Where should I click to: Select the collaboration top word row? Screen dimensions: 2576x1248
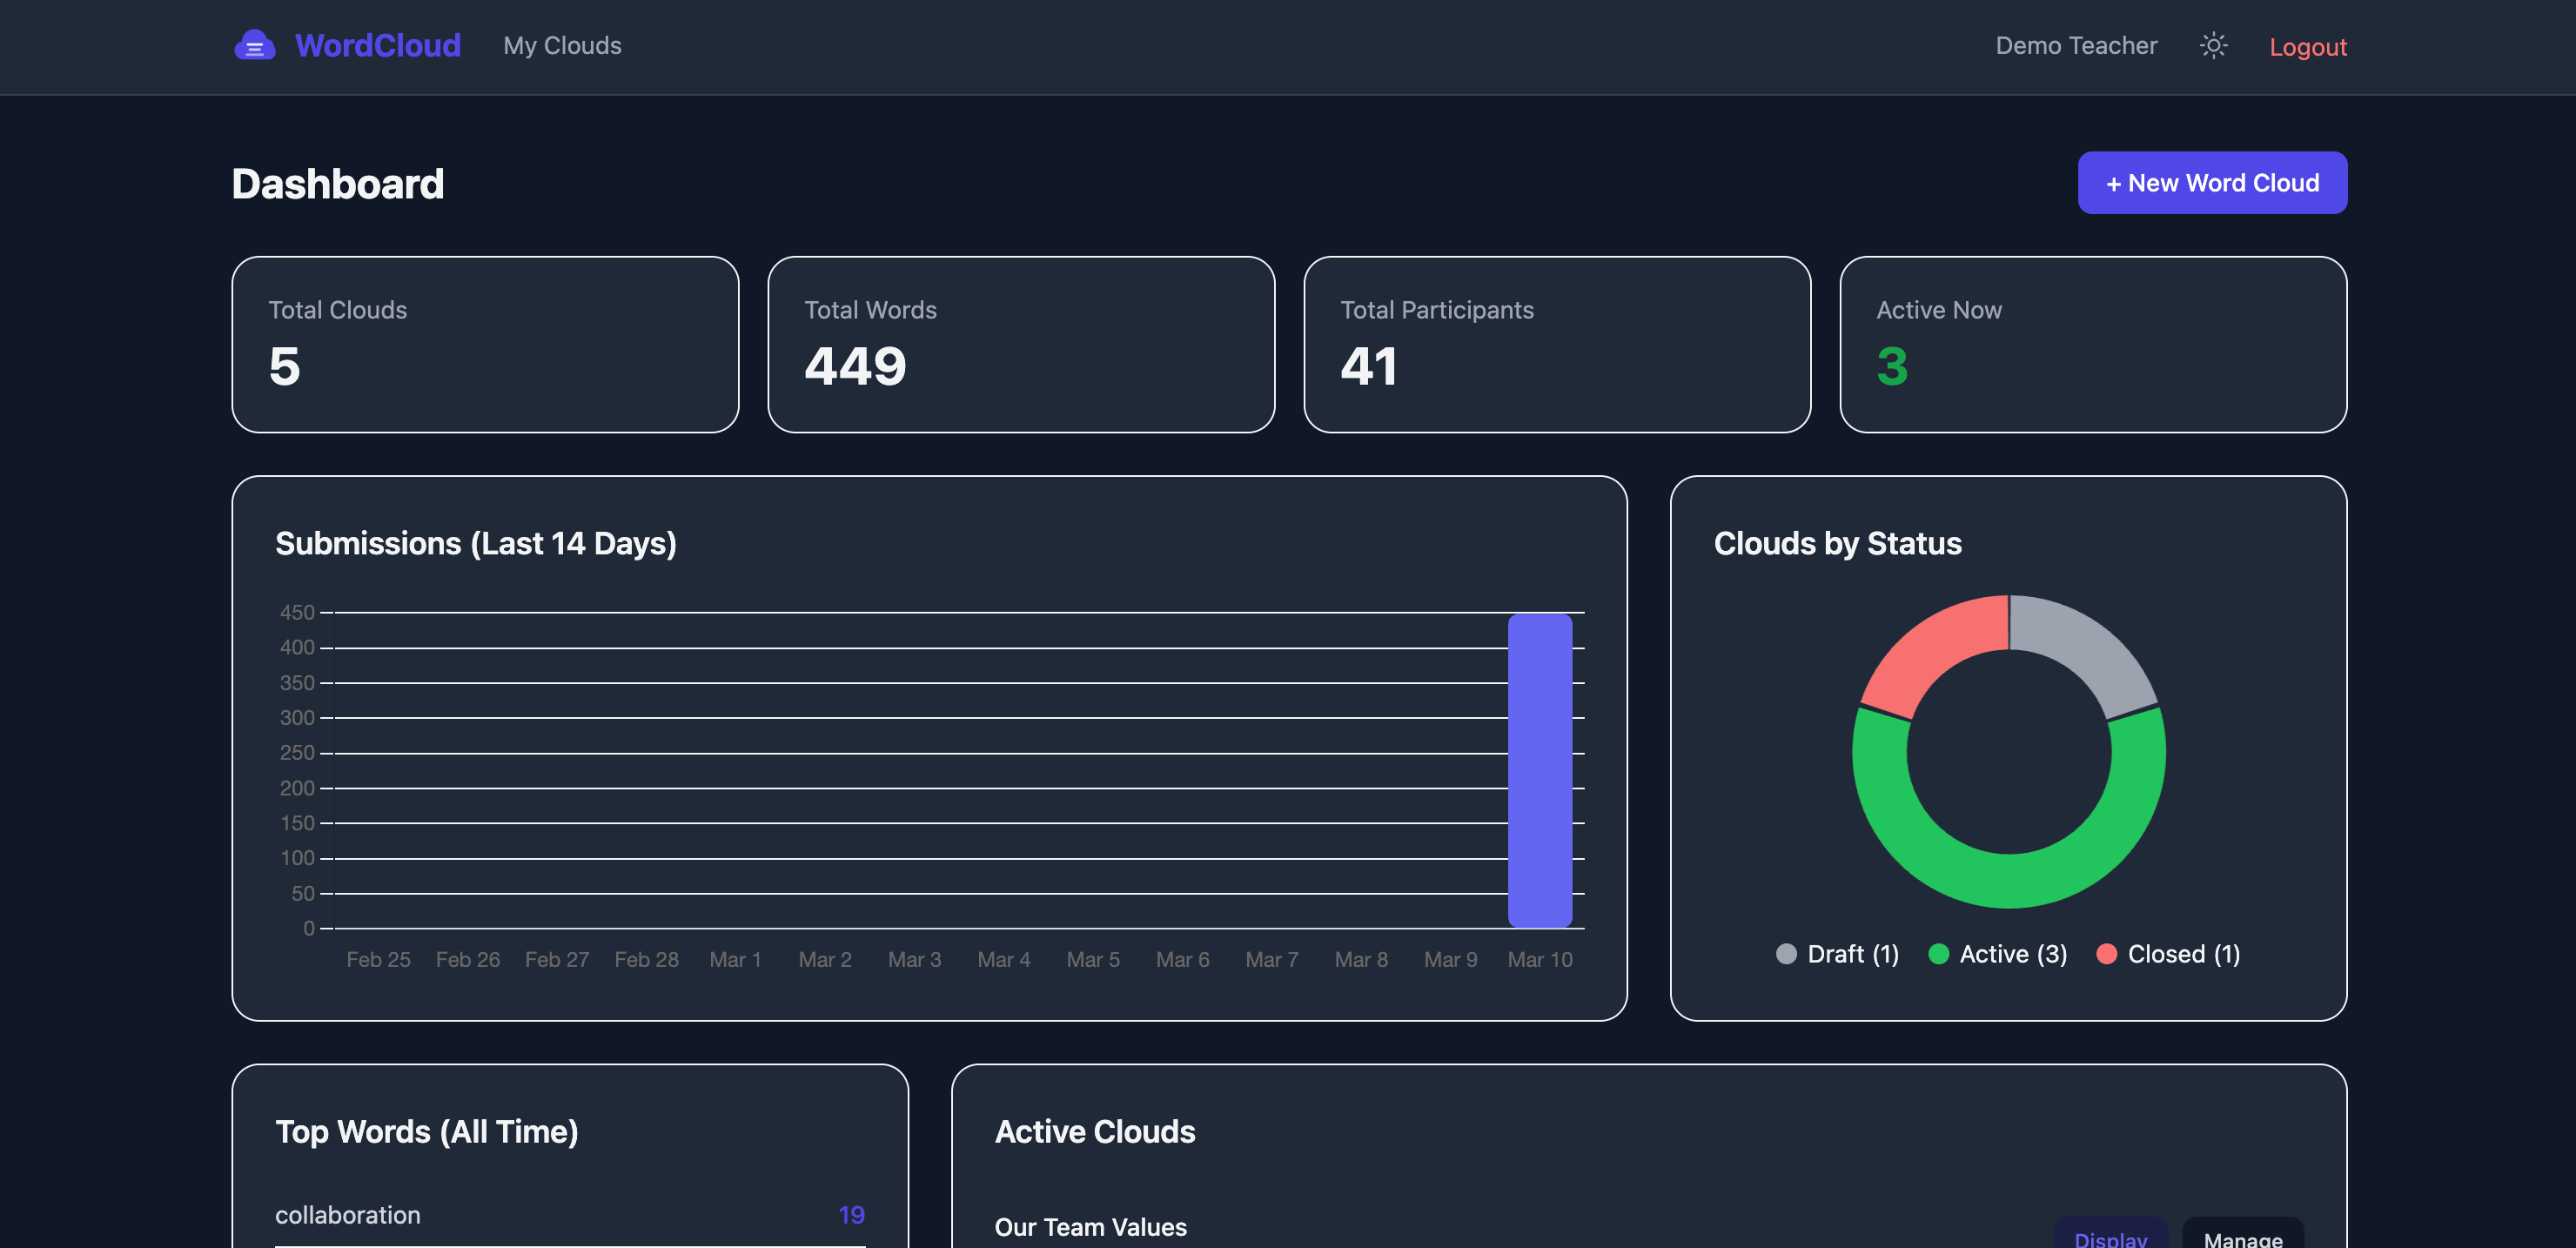point(570,1215)
